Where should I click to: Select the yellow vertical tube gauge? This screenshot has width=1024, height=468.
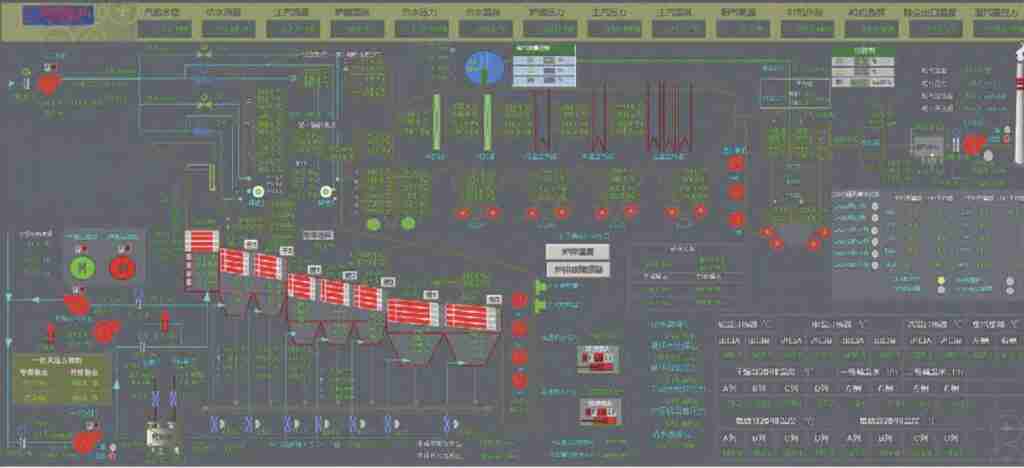point(211,176)
